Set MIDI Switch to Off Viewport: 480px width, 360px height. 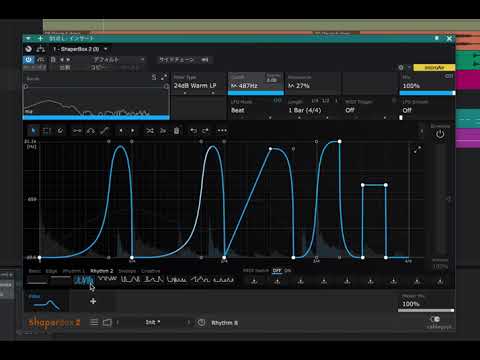click(277, 271)
